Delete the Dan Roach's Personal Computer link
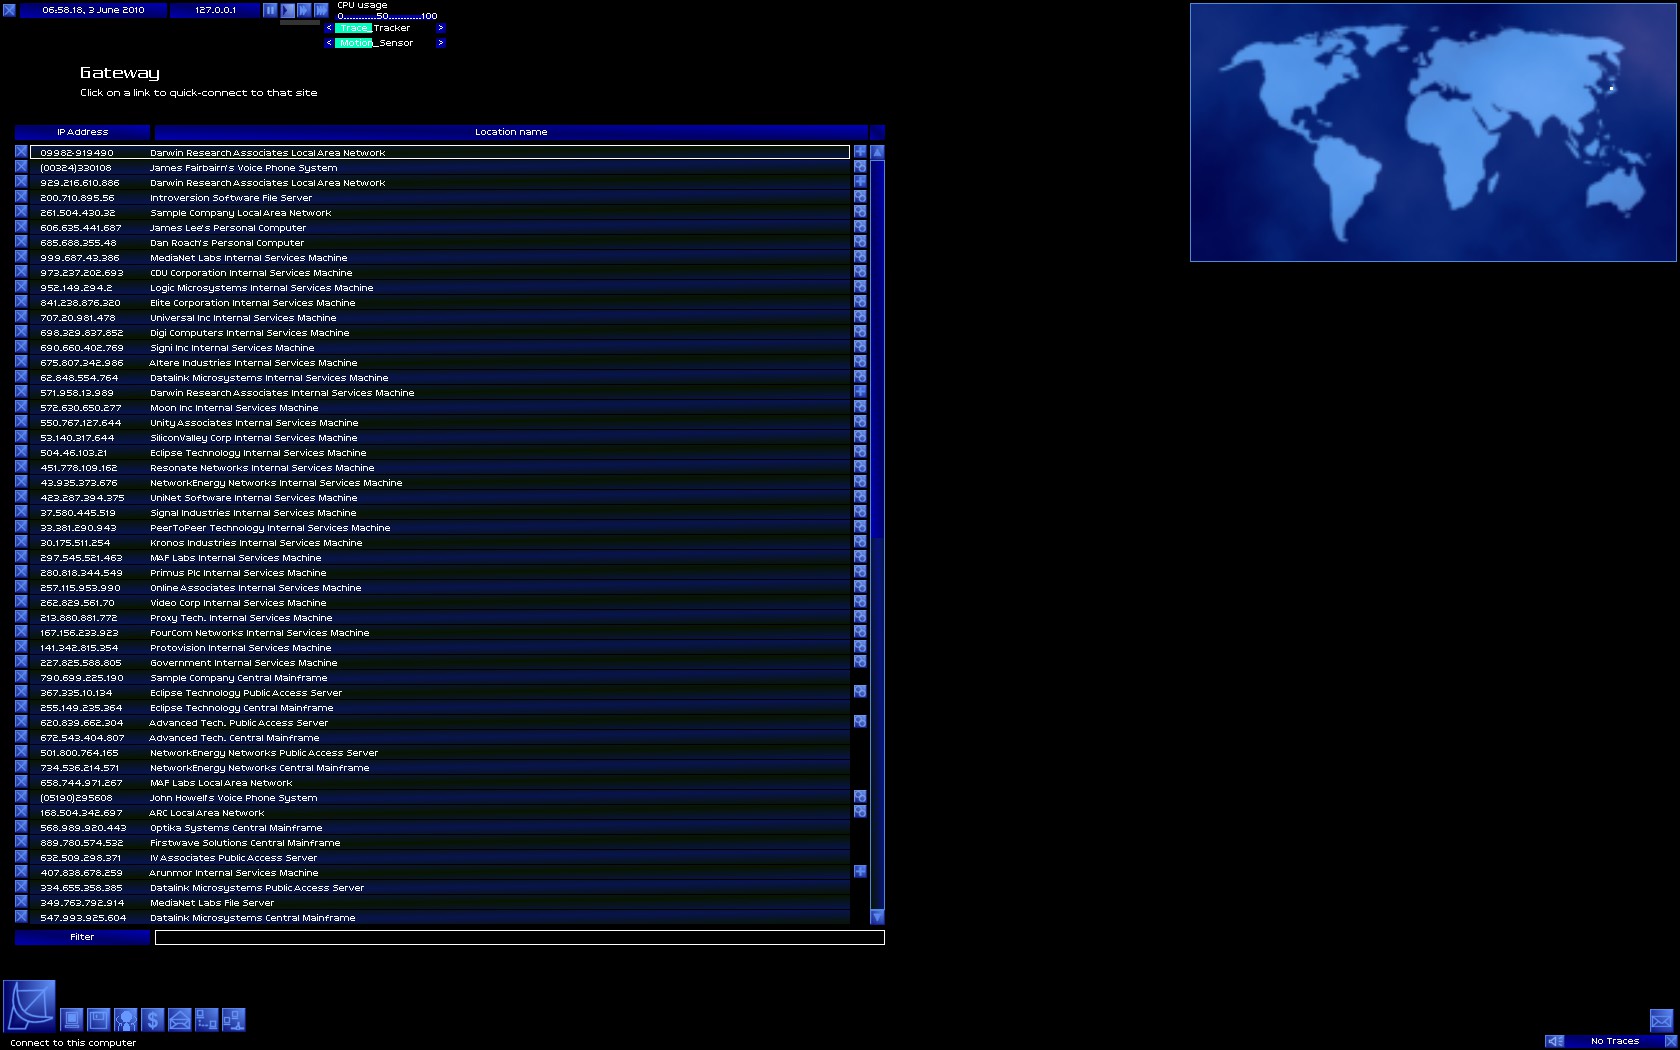This screenshot has height=1050, width=1680. [x=21, y=242]
